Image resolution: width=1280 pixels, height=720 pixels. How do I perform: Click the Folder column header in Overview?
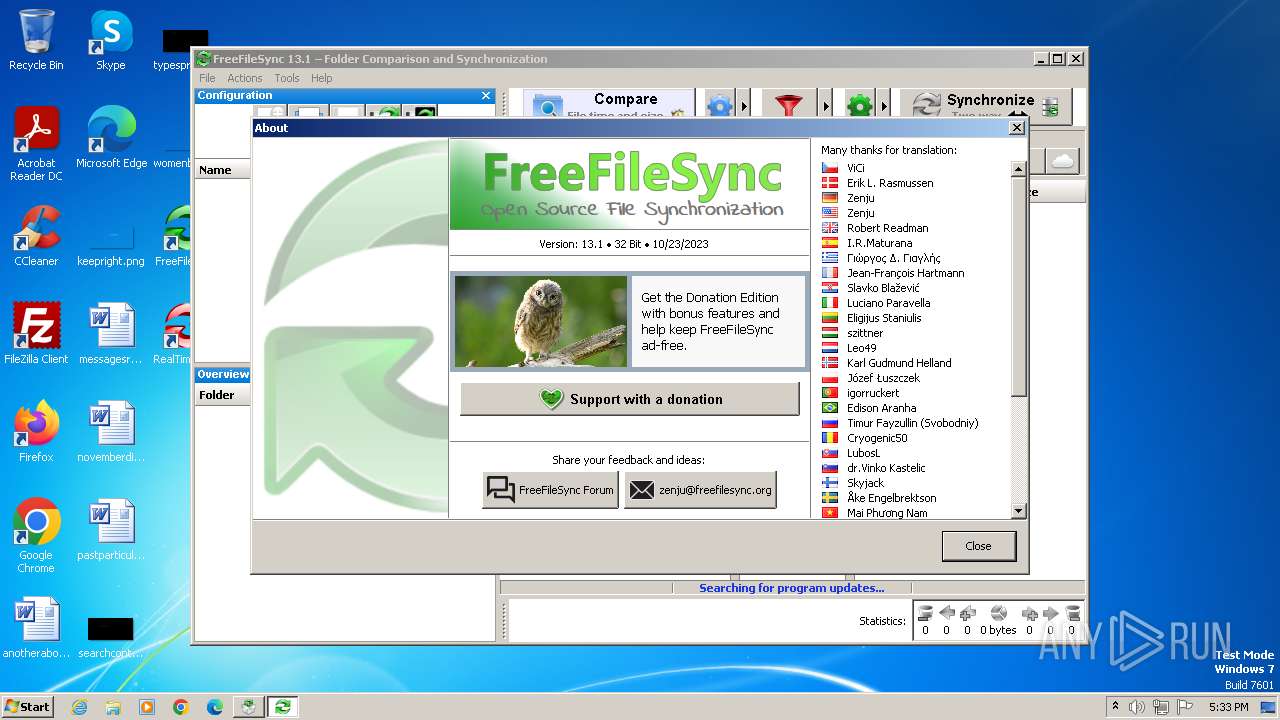(x=222, y=395)
